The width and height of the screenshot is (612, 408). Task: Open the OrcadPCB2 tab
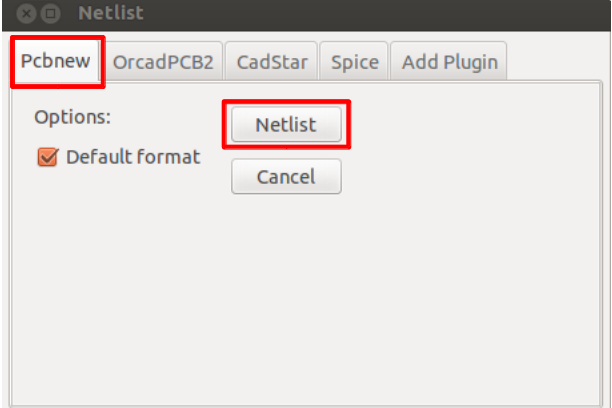pos(164,62)
